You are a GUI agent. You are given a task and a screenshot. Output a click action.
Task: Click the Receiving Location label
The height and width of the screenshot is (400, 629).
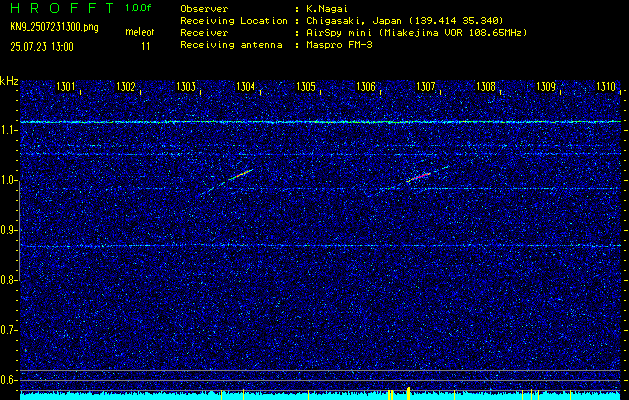234,21
